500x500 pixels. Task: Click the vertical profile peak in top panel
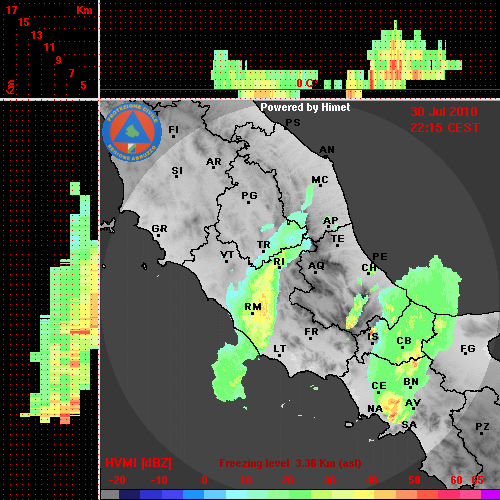click(x=395, y=25)
